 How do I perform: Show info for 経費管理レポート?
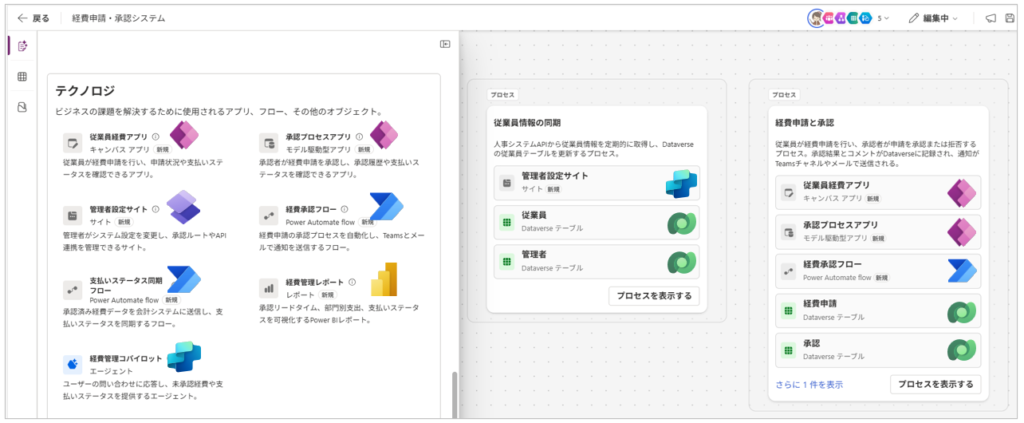[x=352, y=283]
